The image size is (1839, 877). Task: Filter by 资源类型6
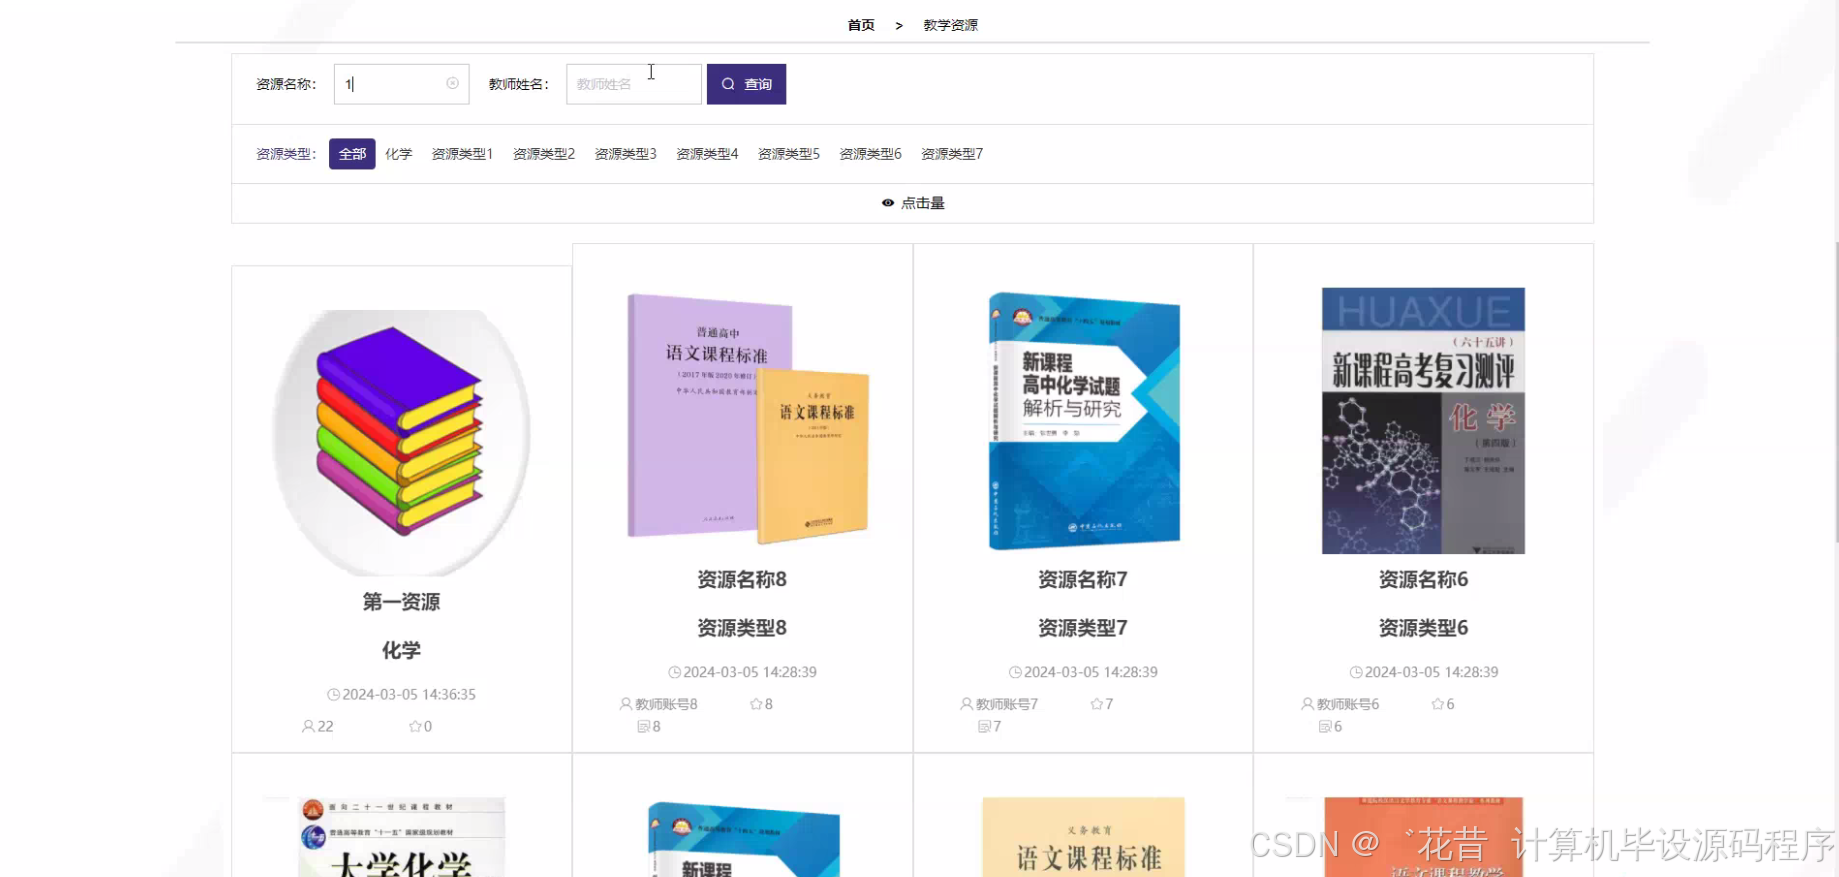point(870,154)
